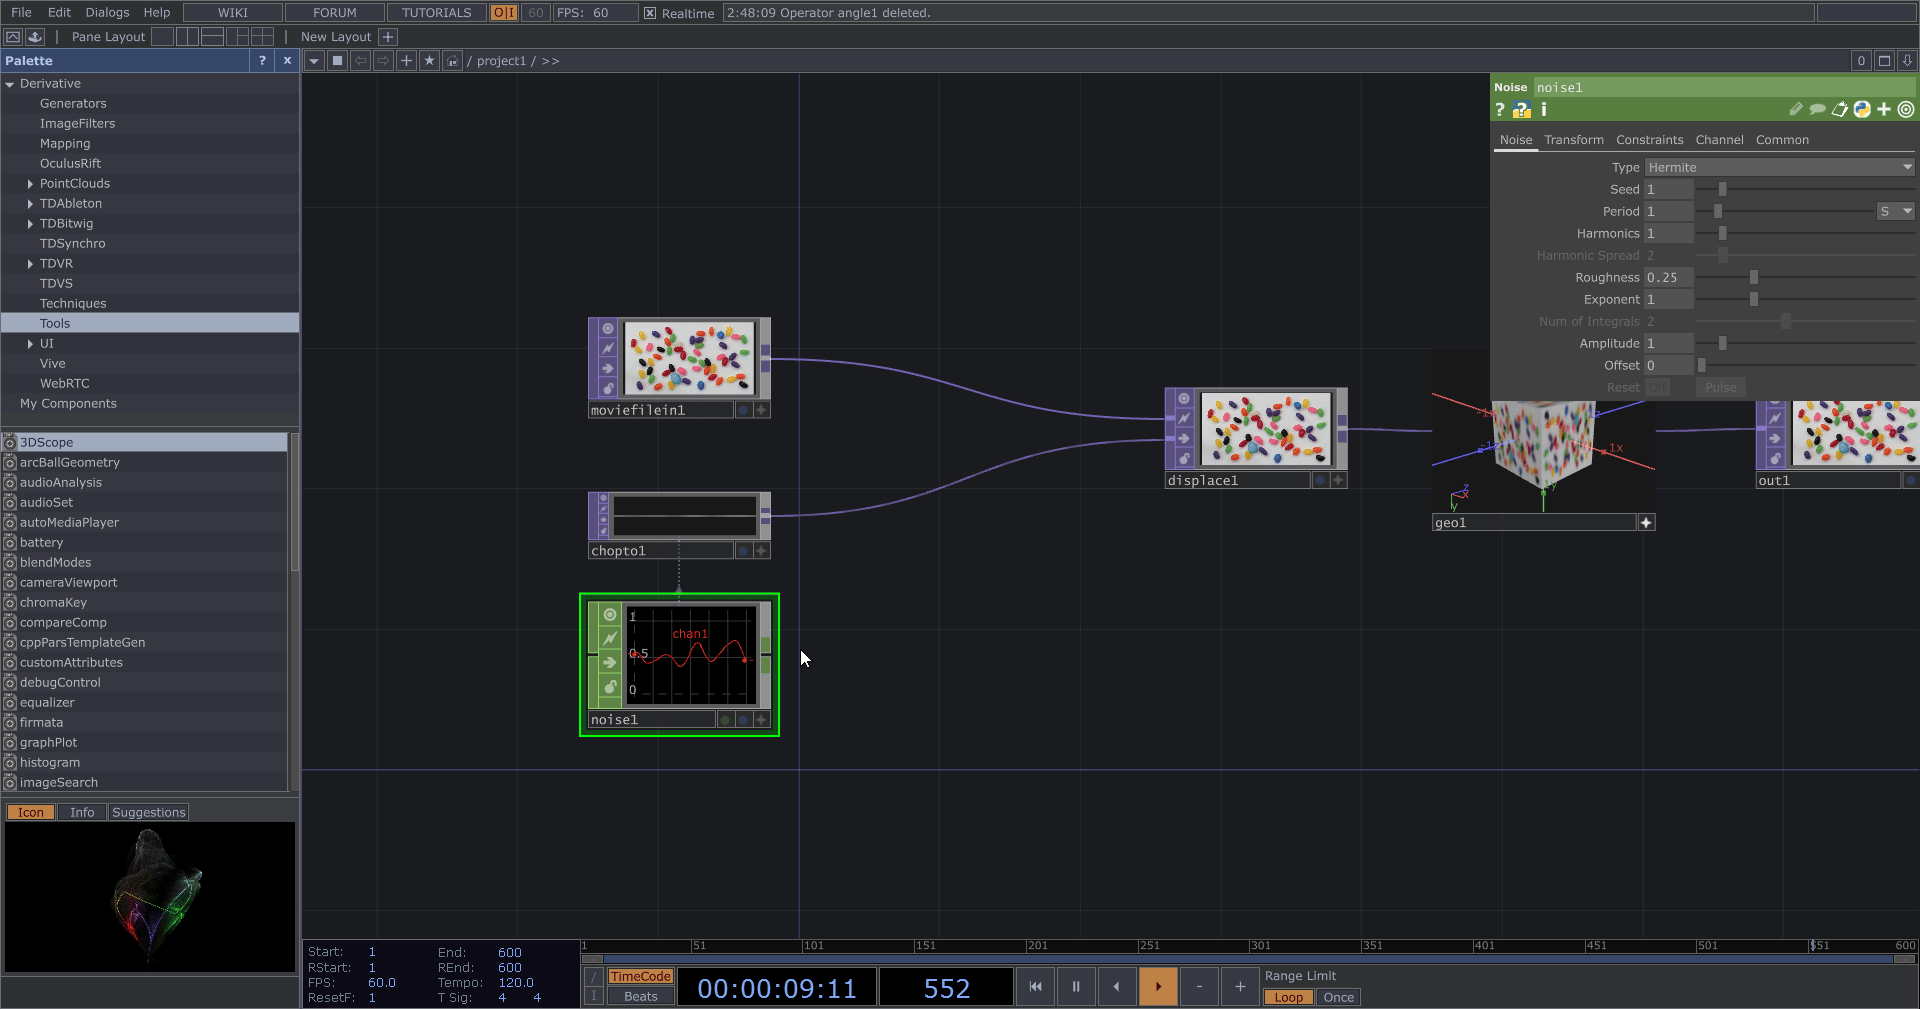Viewport: 1920px width, 1009px height.
Task: Click the home icon in network path bar
Action: [452, 61]
